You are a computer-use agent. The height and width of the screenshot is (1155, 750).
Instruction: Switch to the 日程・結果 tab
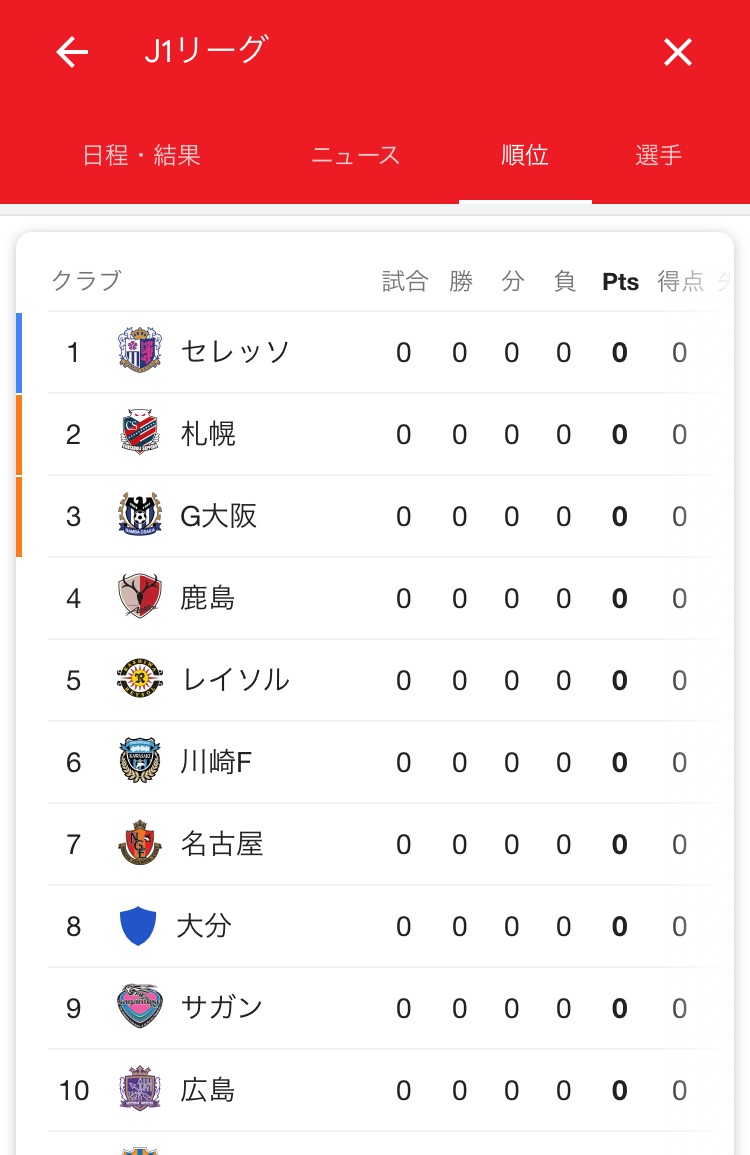(141, 155)
